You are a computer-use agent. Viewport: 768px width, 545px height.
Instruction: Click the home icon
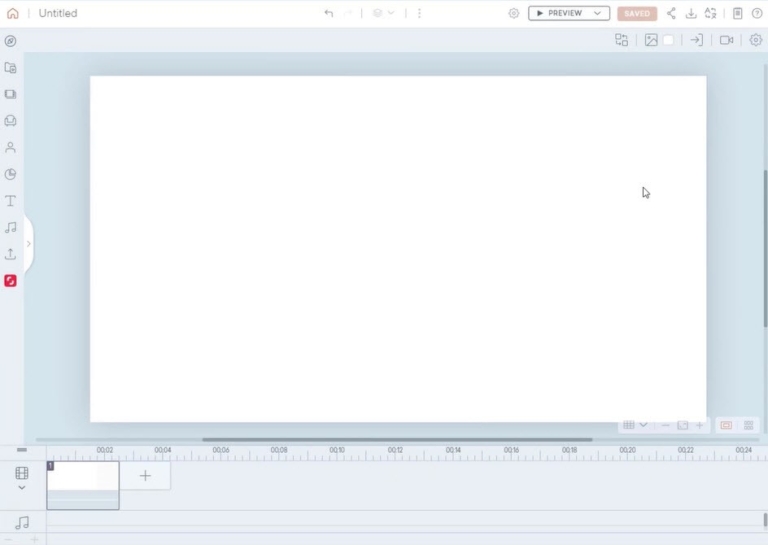(x=12, y=13)
